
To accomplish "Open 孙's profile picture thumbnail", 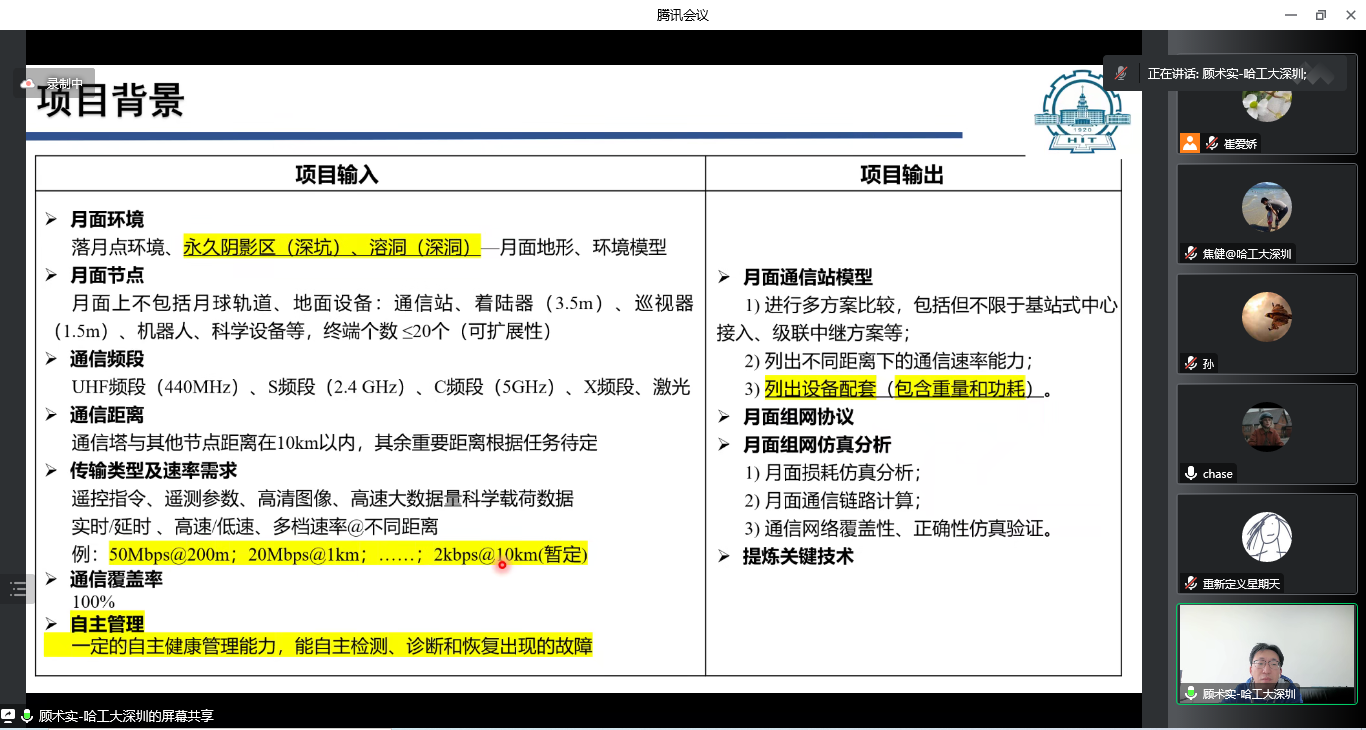I will coord(1268,316).
